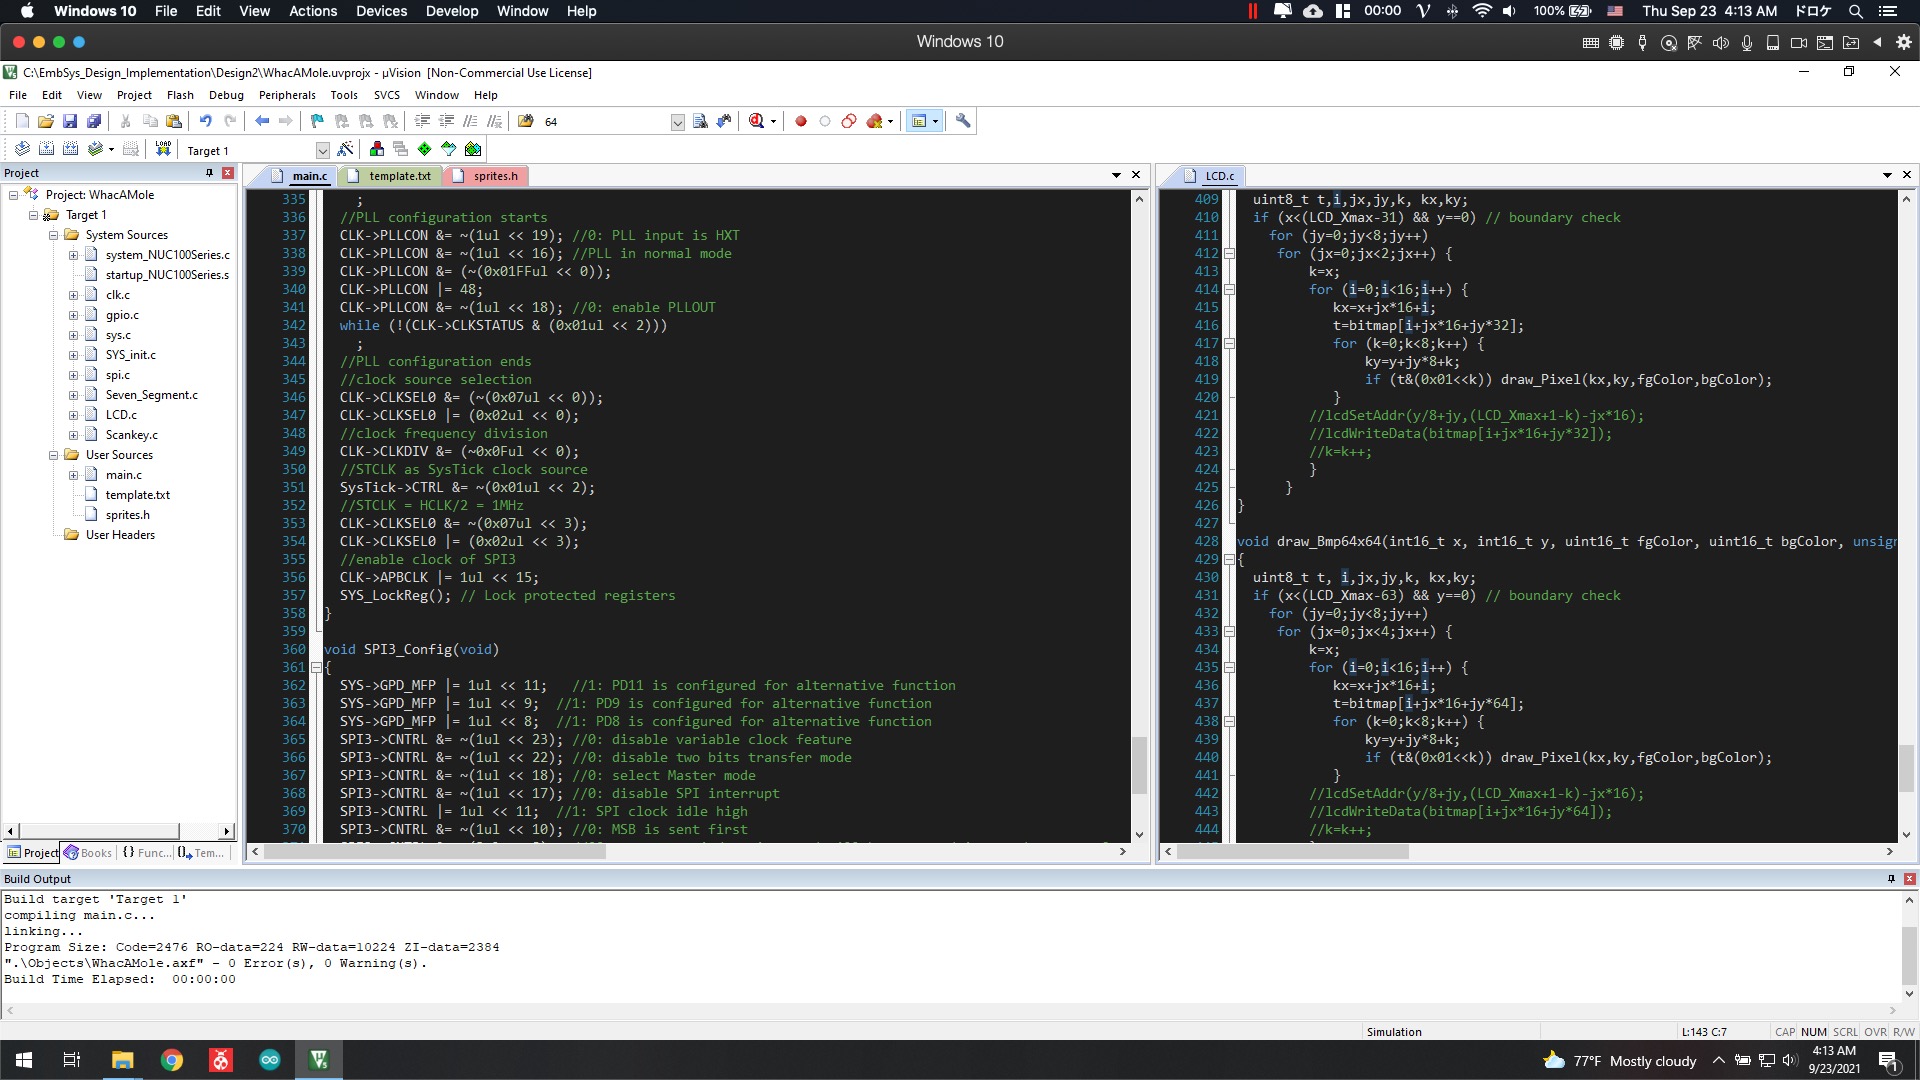Click the redo icon in toolbar

231,121
